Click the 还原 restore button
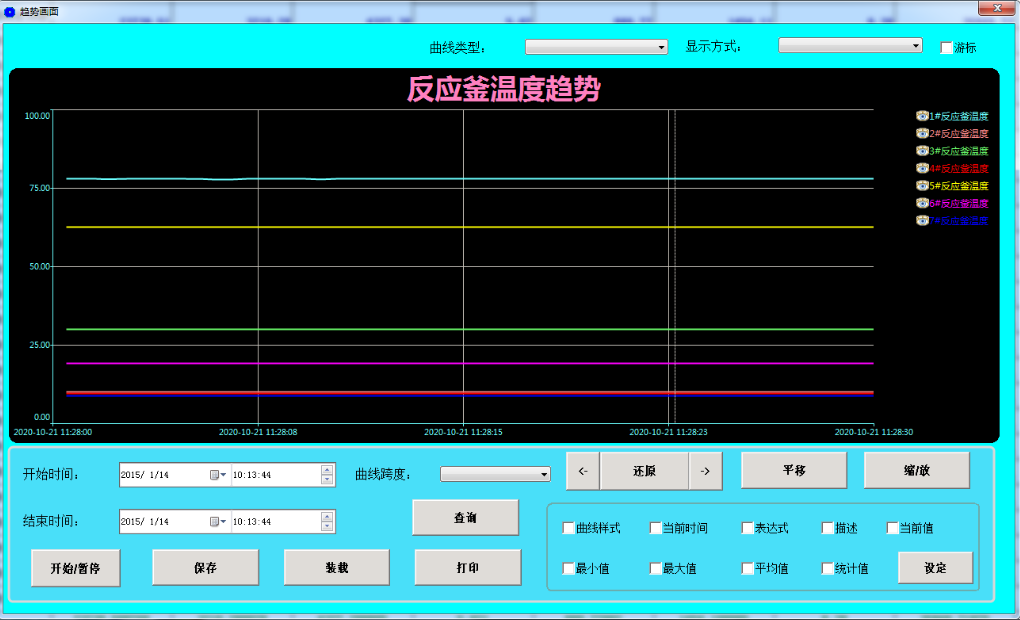Screen dimensions: 1020x620 (x=644, y=471)
